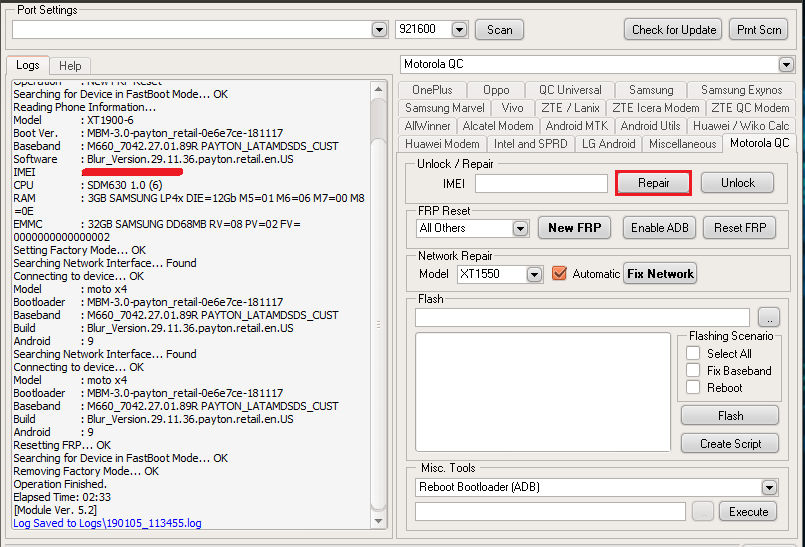
Task: Open the Android MTK tab
Action: 577,126
